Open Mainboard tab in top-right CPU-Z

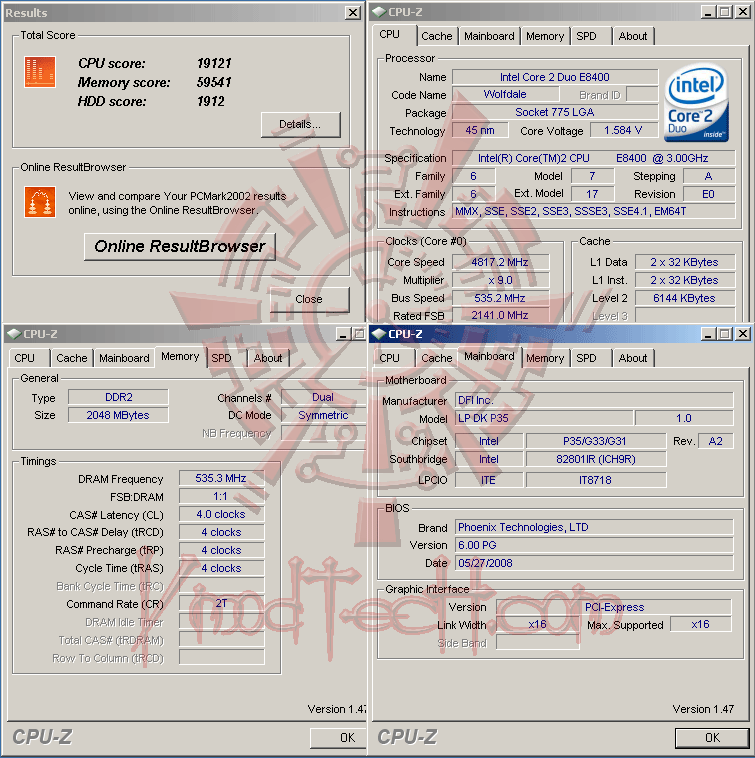pyautogui.click(x=489, y=36)
